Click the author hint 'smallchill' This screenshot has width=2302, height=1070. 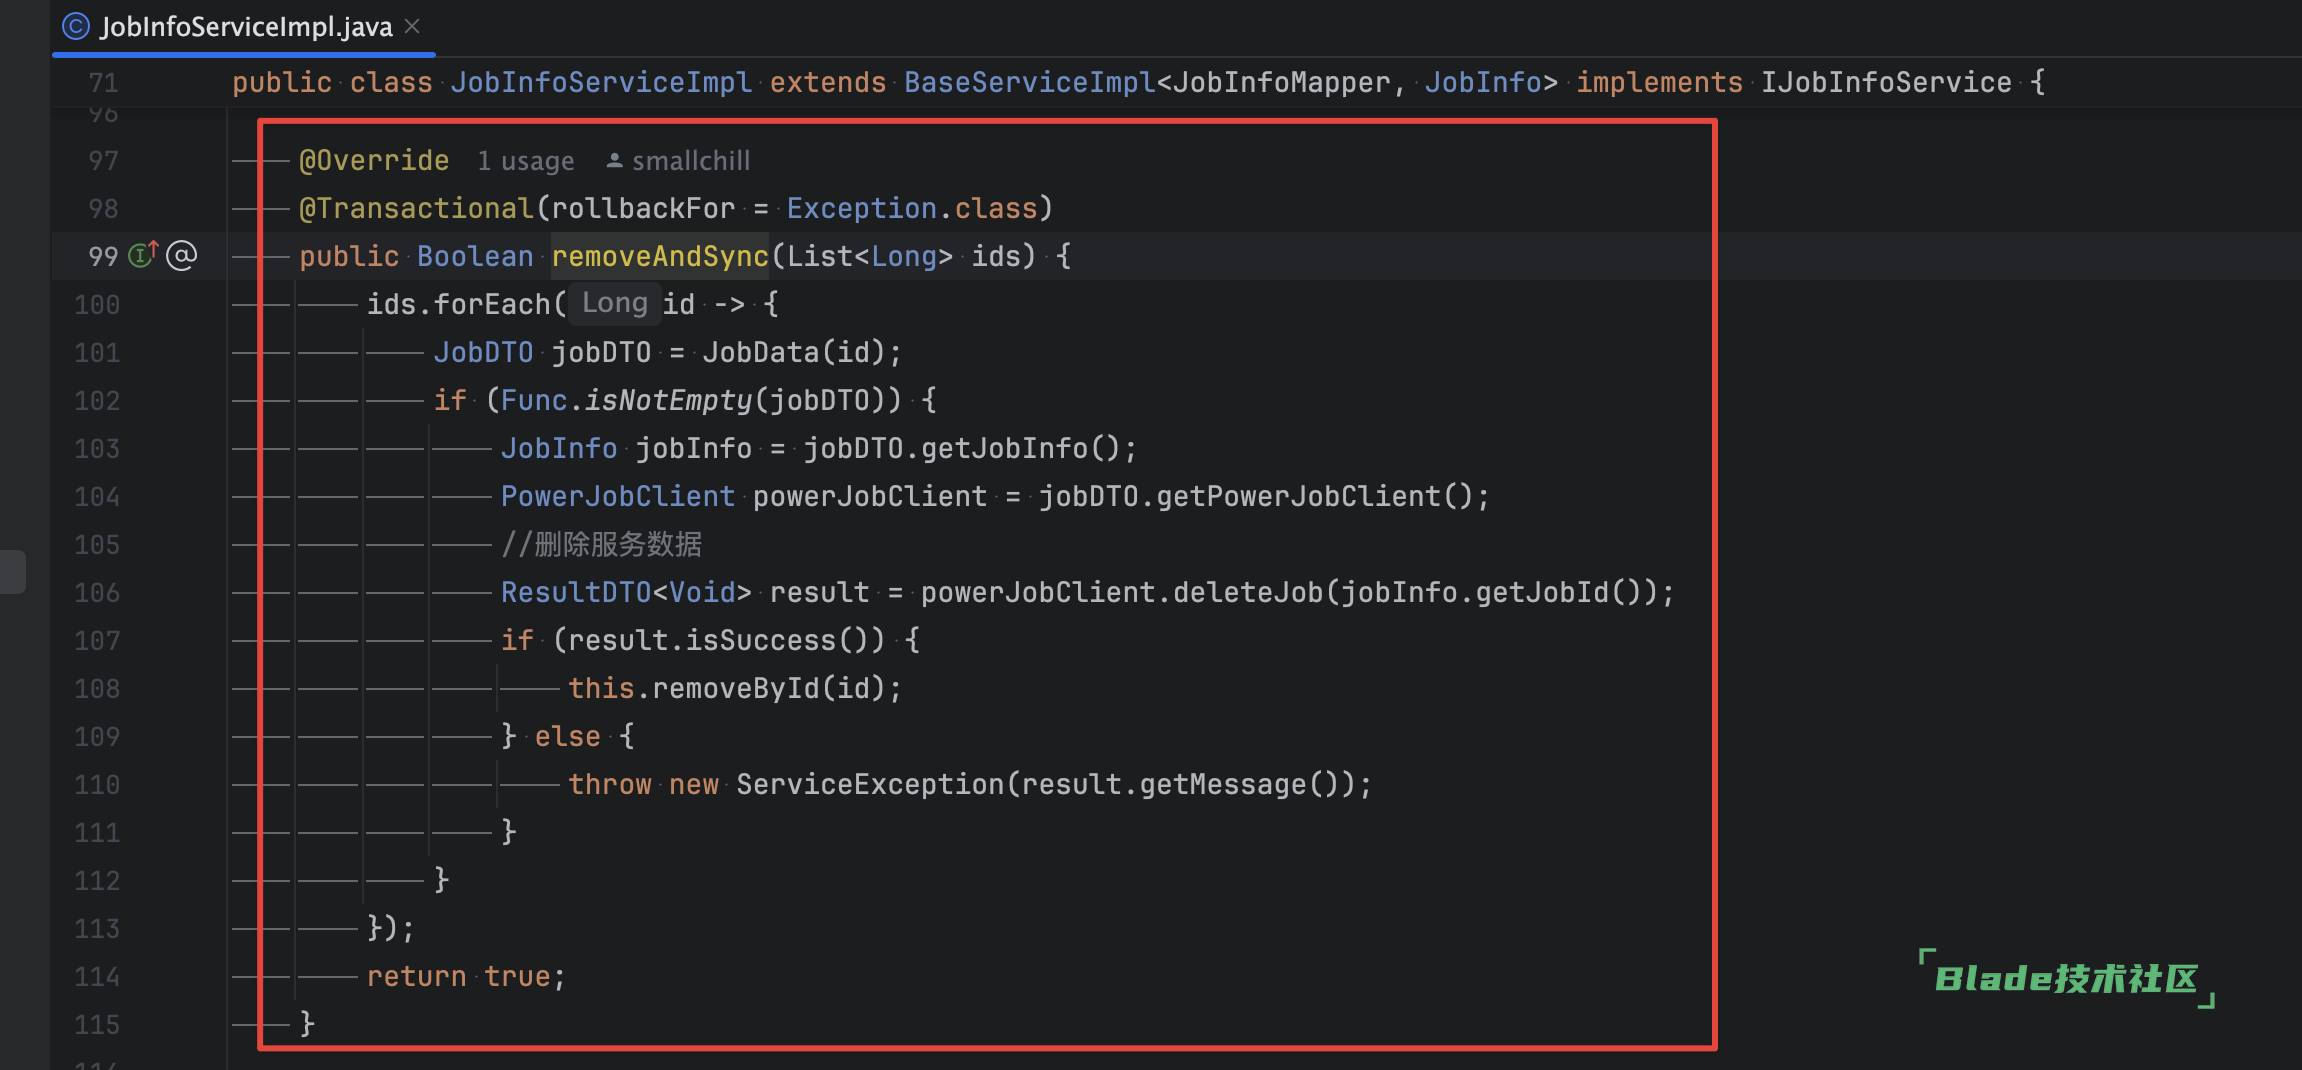679,161
